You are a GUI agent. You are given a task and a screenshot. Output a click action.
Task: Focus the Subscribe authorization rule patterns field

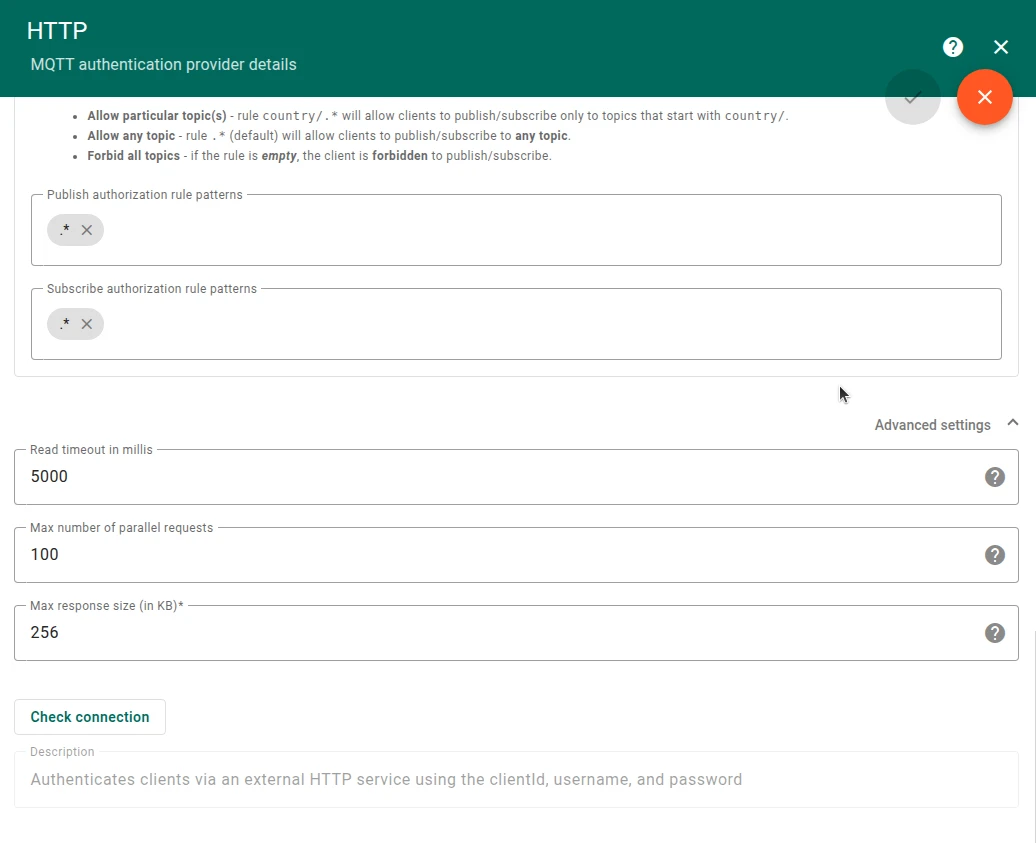516,324
